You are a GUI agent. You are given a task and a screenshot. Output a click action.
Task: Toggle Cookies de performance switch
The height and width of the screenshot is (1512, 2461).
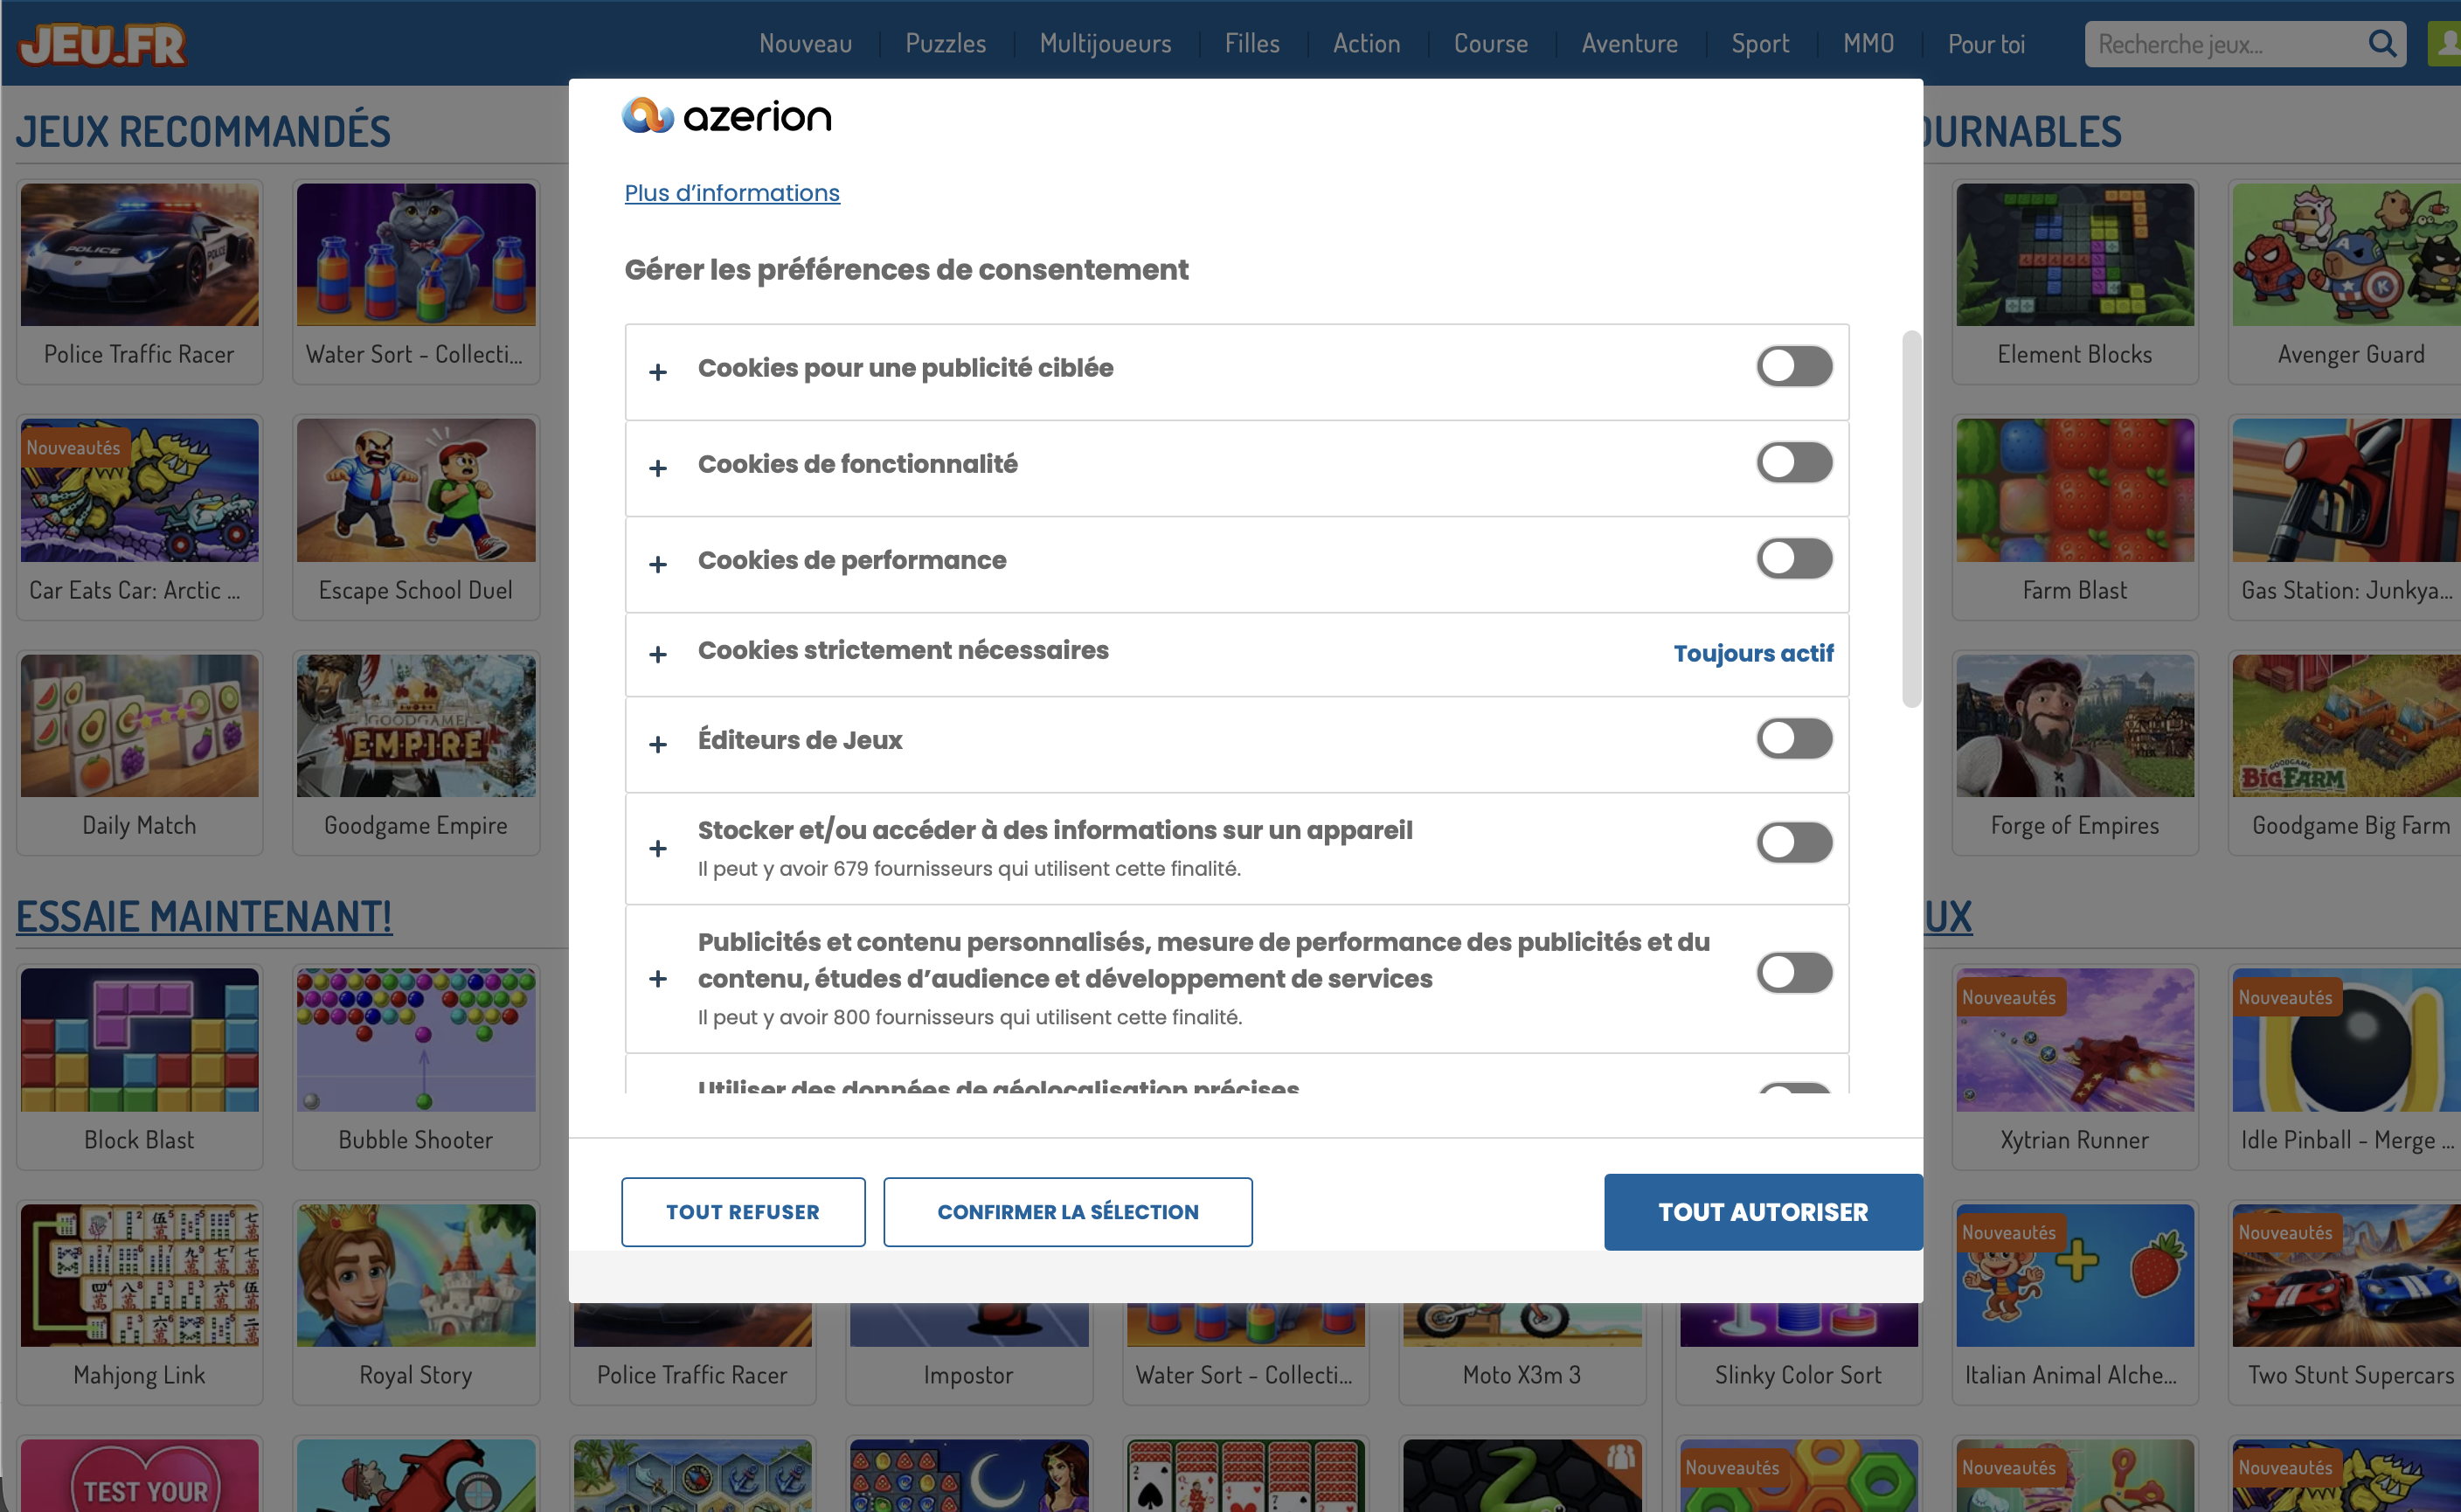point(1795,559)
